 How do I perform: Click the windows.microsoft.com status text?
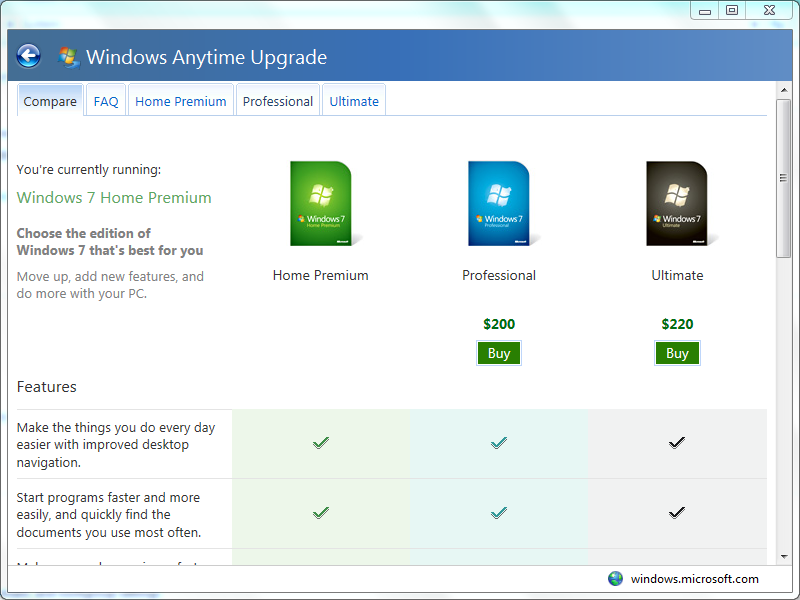(694, 579)
